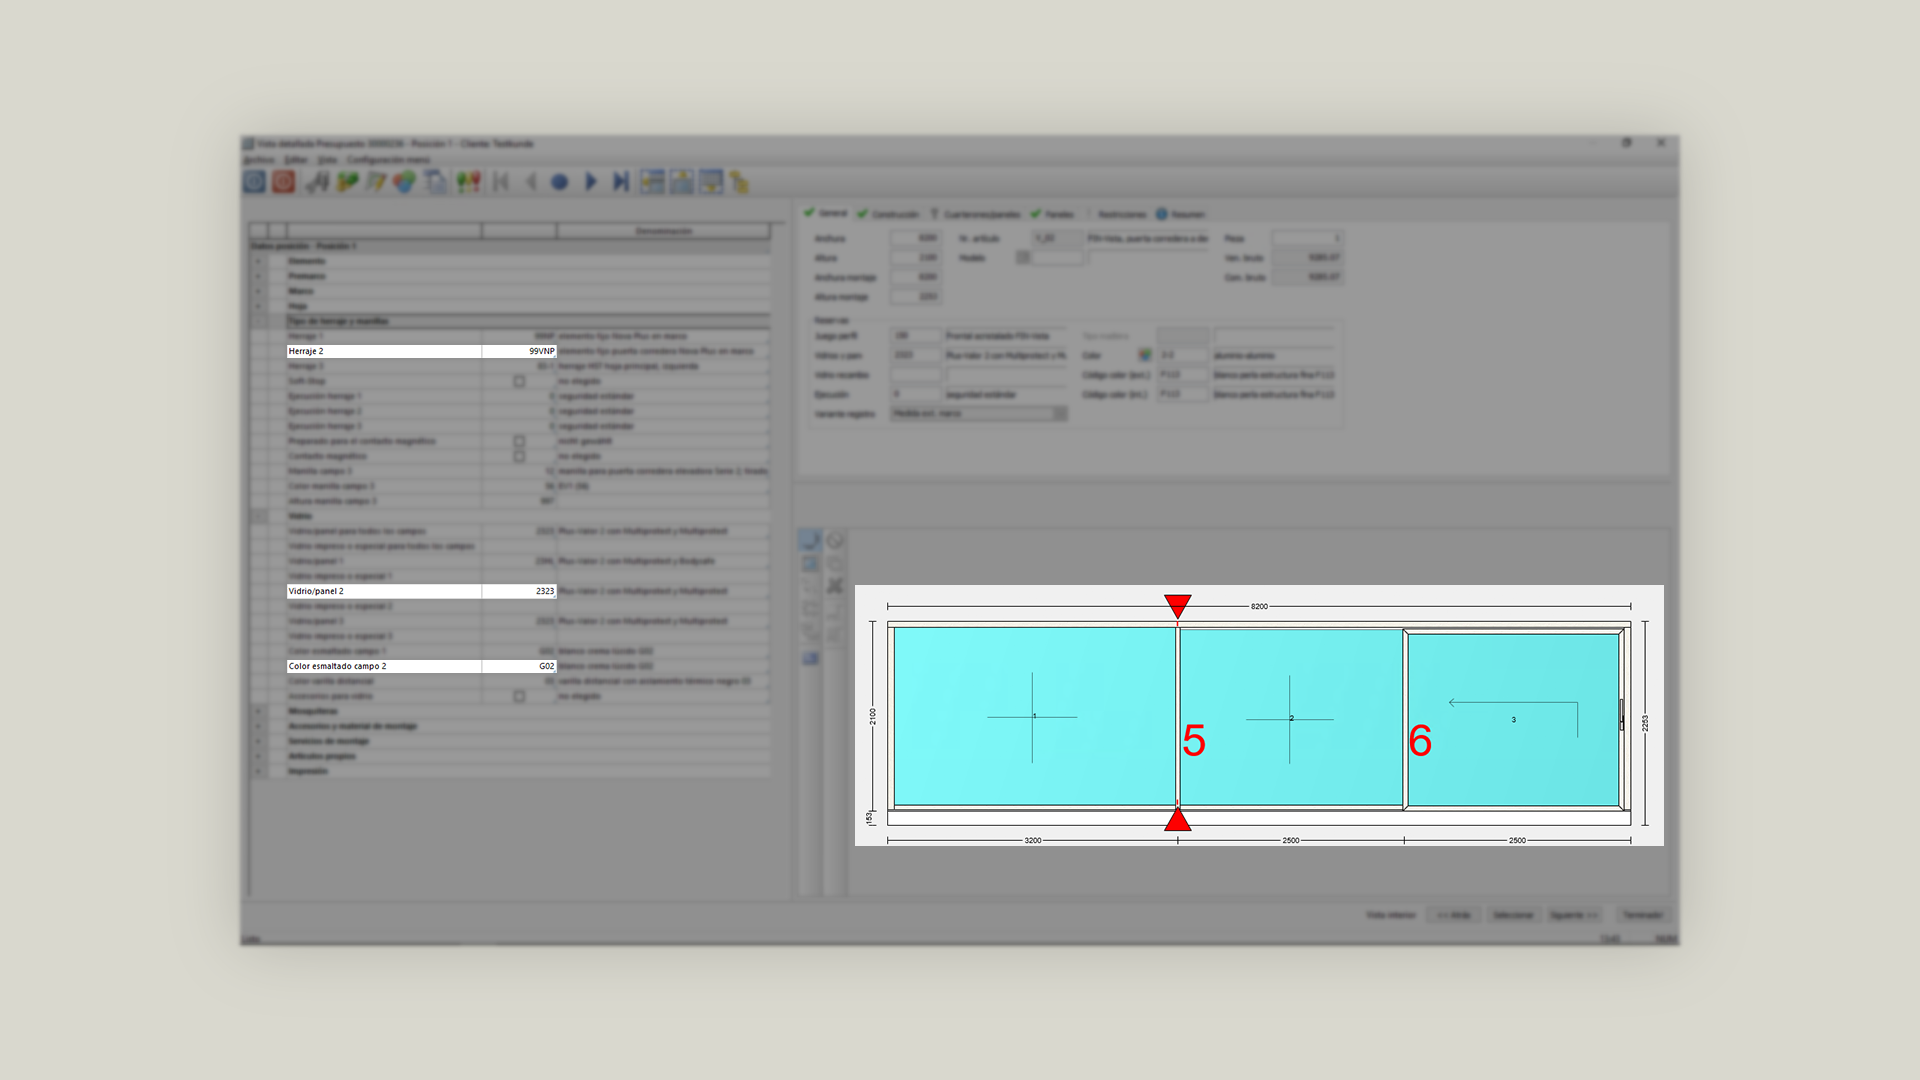Select glass field 2 in the drawing
This screenshot has height=1080, width=1920.
[x=1291, y=717]
